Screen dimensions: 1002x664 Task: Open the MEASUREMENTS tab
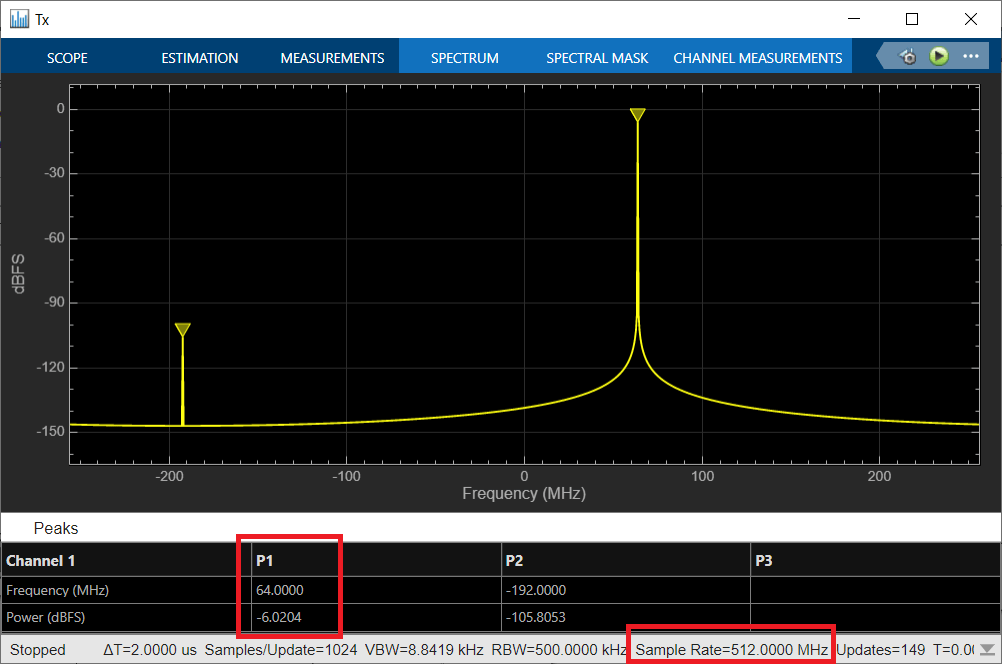pyautogui.click(x=332, y=58)
